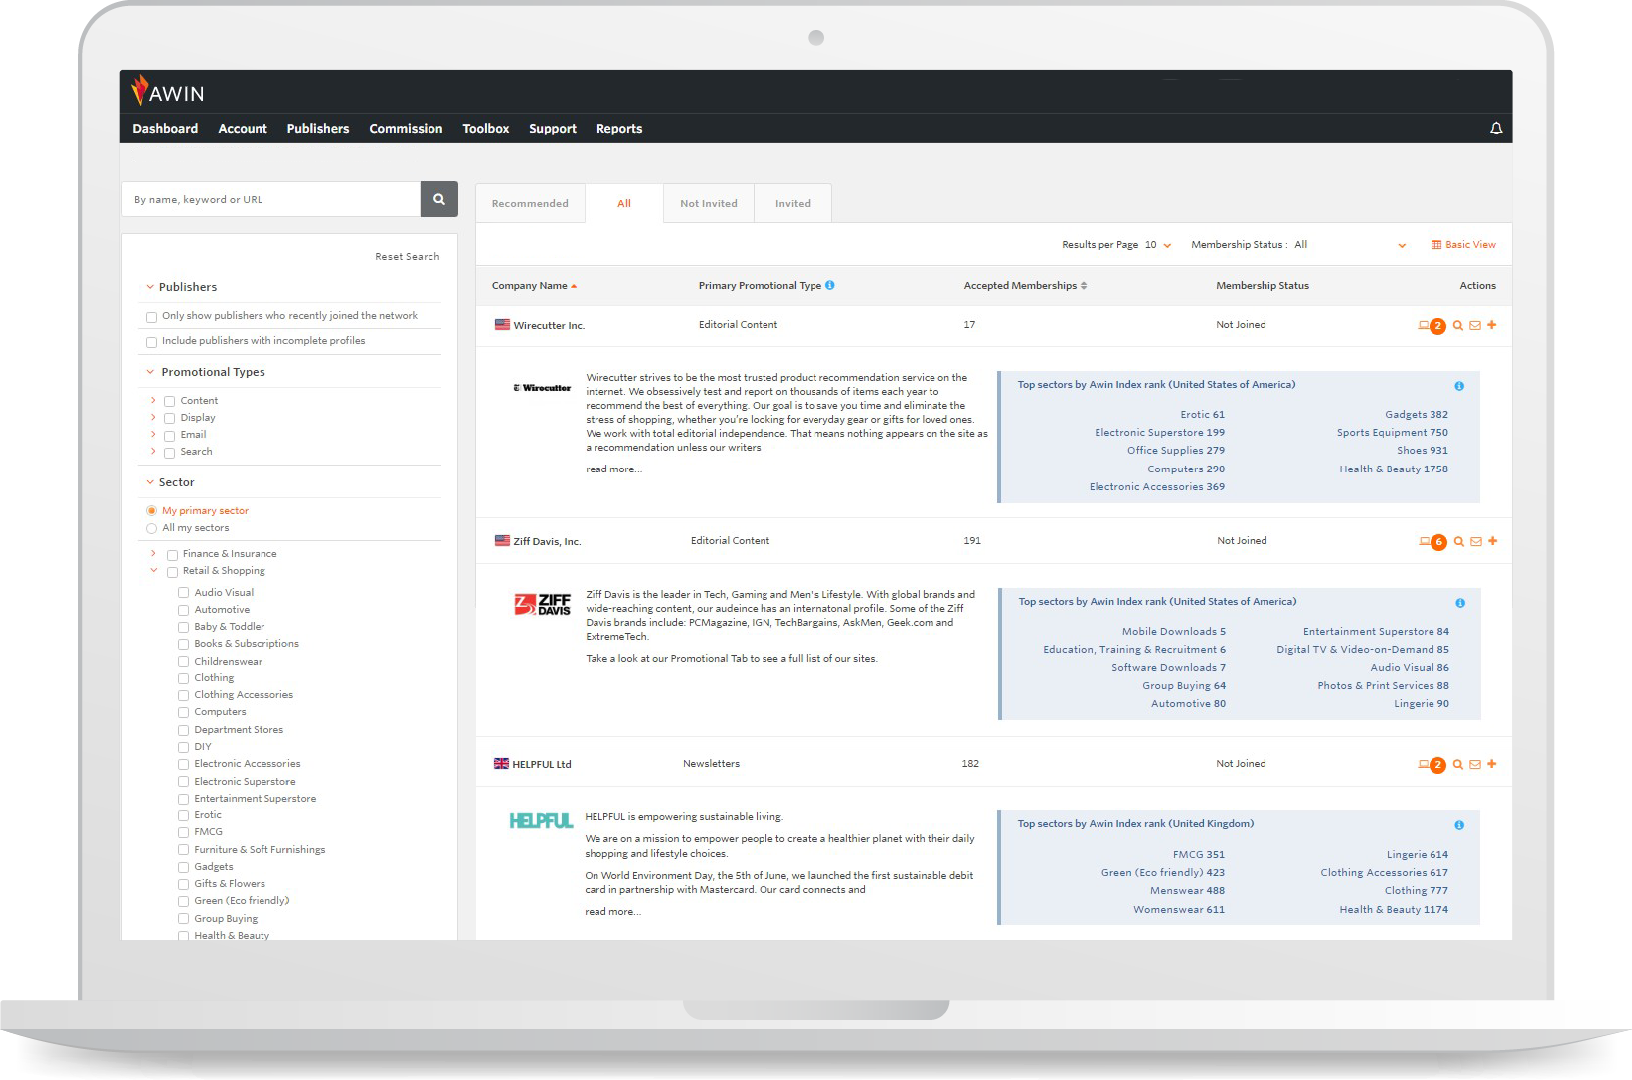
Task: Collapse the Sector filter section
Action: click(150, 482)
